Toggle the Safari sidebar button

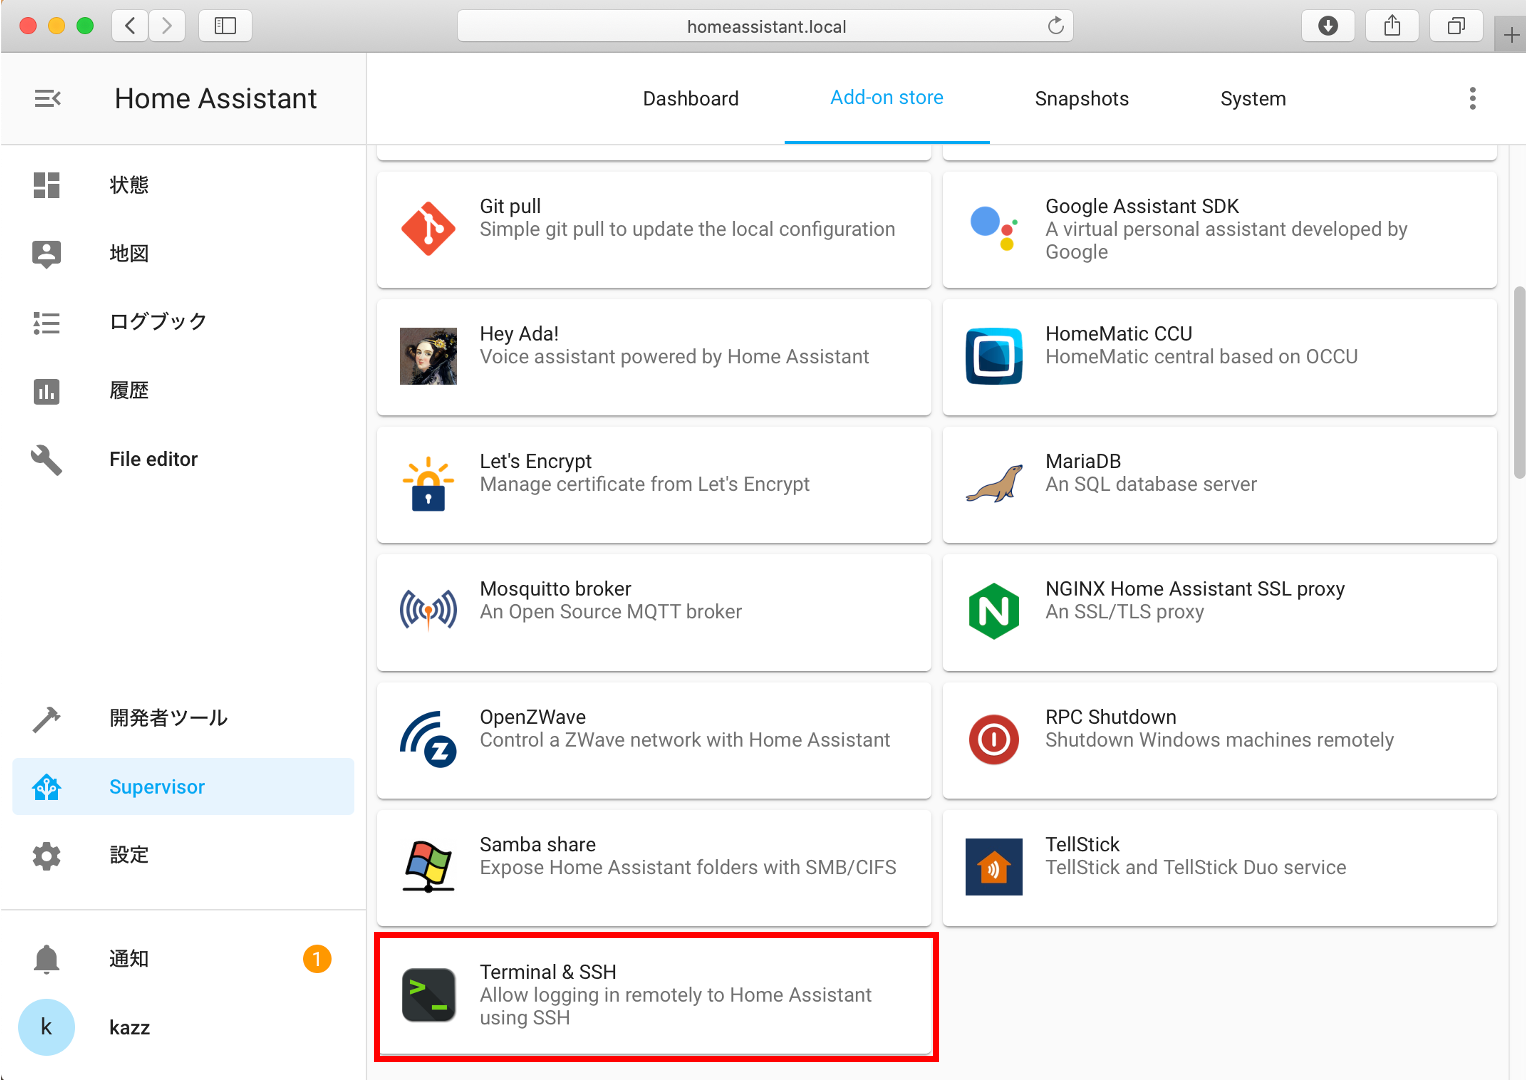[x=225, y=26]
